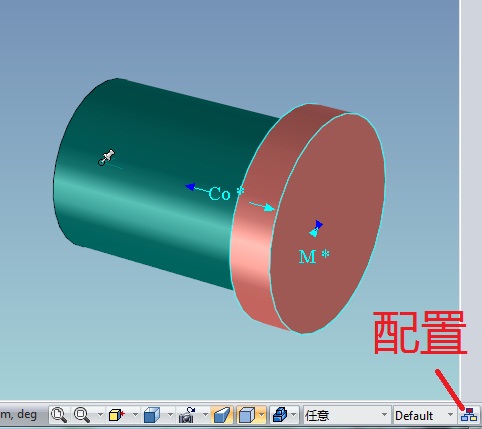Open the dropdown arrow beside camera icon
Screen dimensions: 482x429
(x=205, y=415)
